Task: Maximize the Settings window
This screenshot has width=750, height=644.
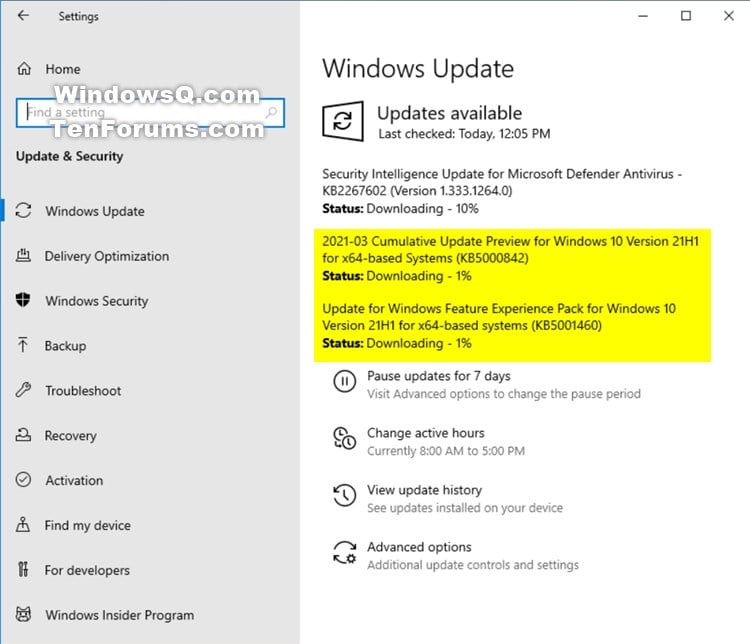Action: click(x=685, y=16)
